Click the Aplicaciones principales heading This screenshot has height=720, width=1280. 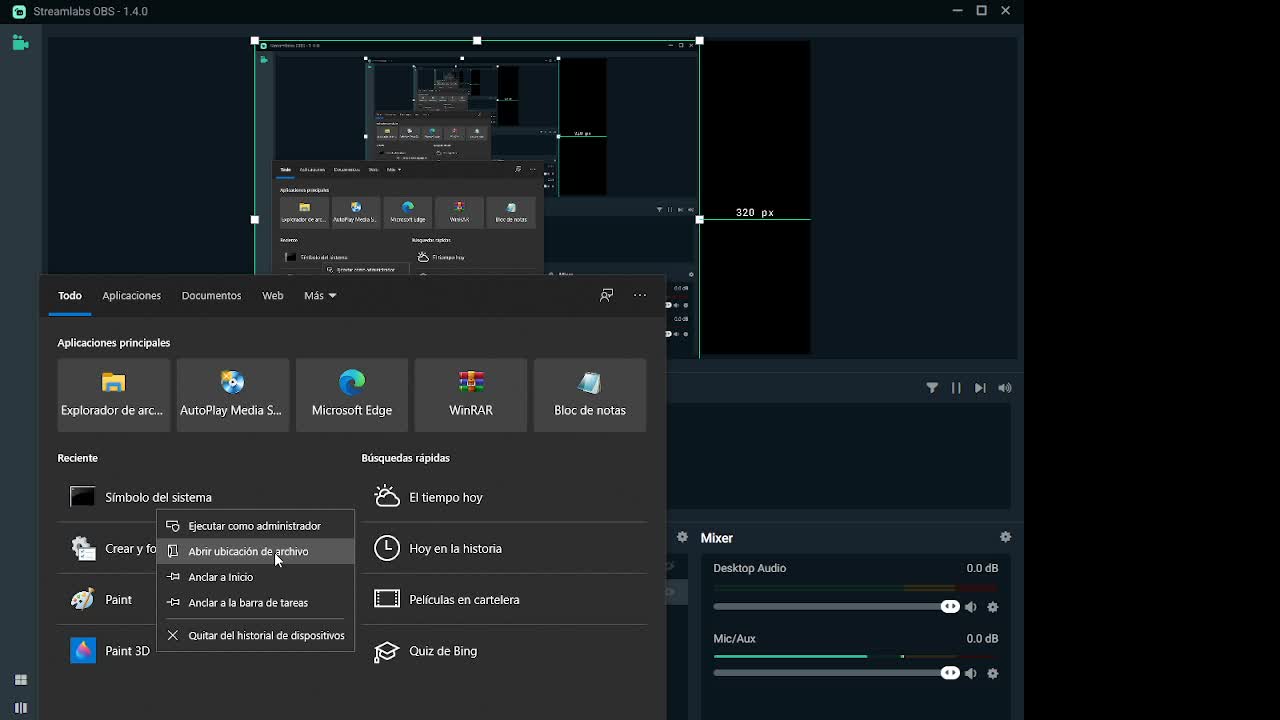[x=114, y=343]
